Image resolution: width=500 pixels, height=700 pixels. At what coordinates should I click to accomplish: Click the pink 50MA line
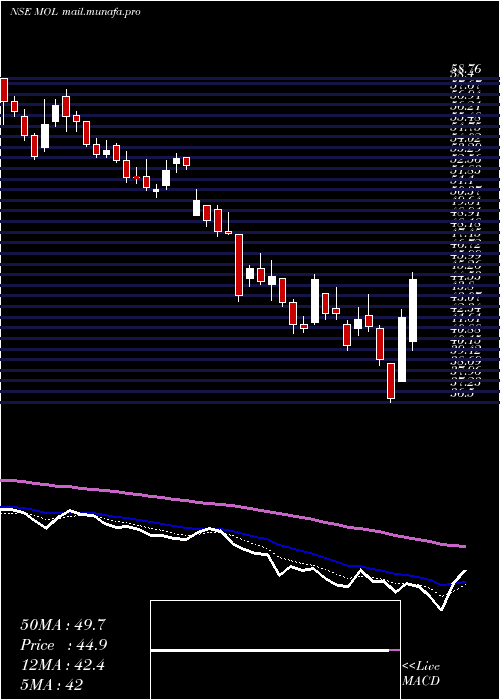[x=232, y=506]
